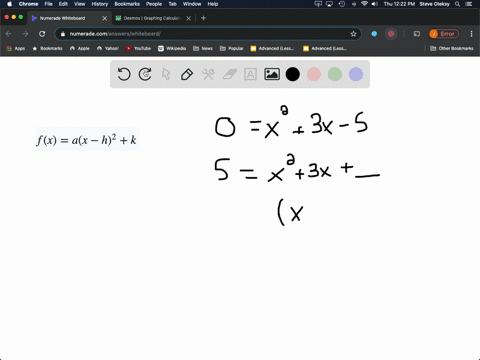Open Notification Center list icon
This screenshot has width=480, height=360.
(469, 4)
